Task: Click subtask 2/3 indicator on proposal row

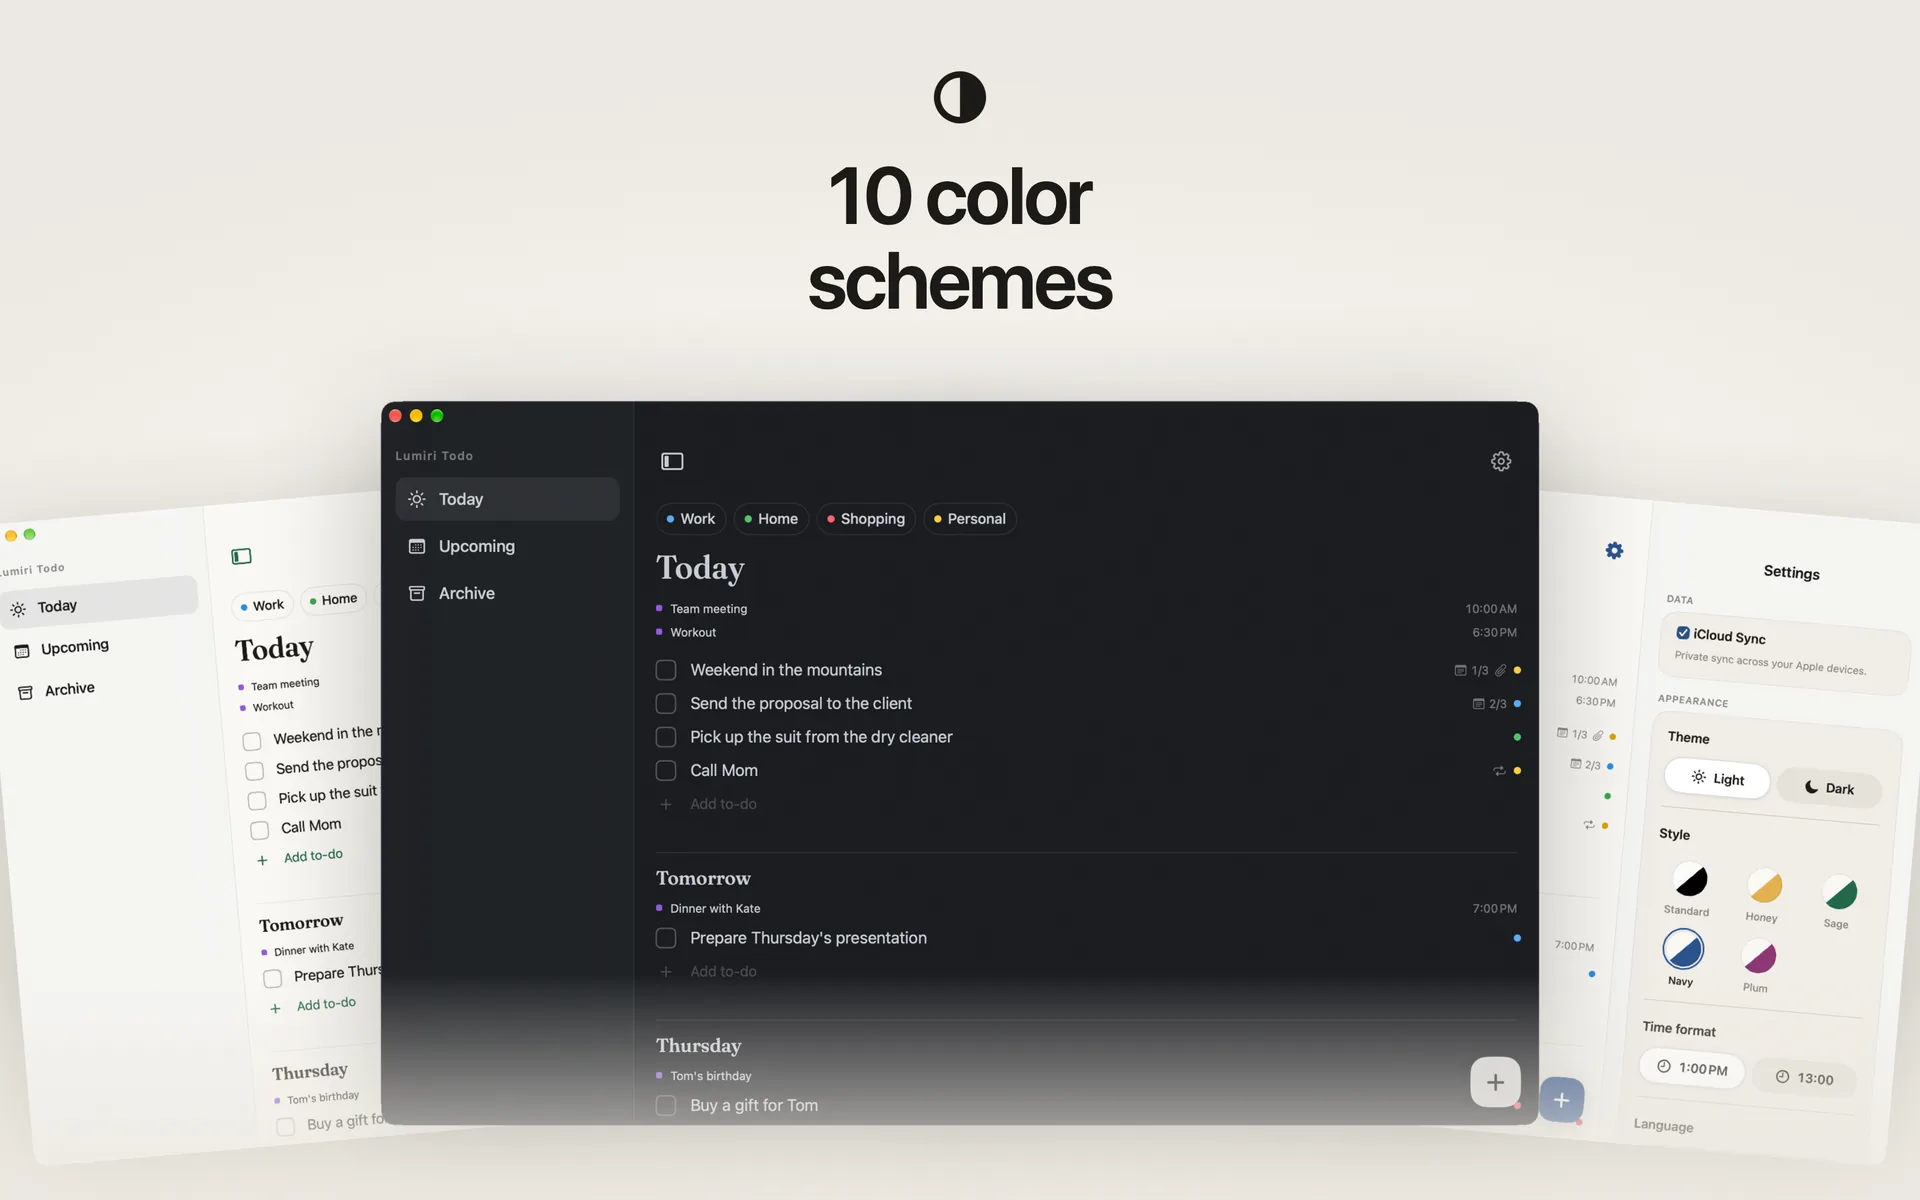Action: pos(1489,704)
